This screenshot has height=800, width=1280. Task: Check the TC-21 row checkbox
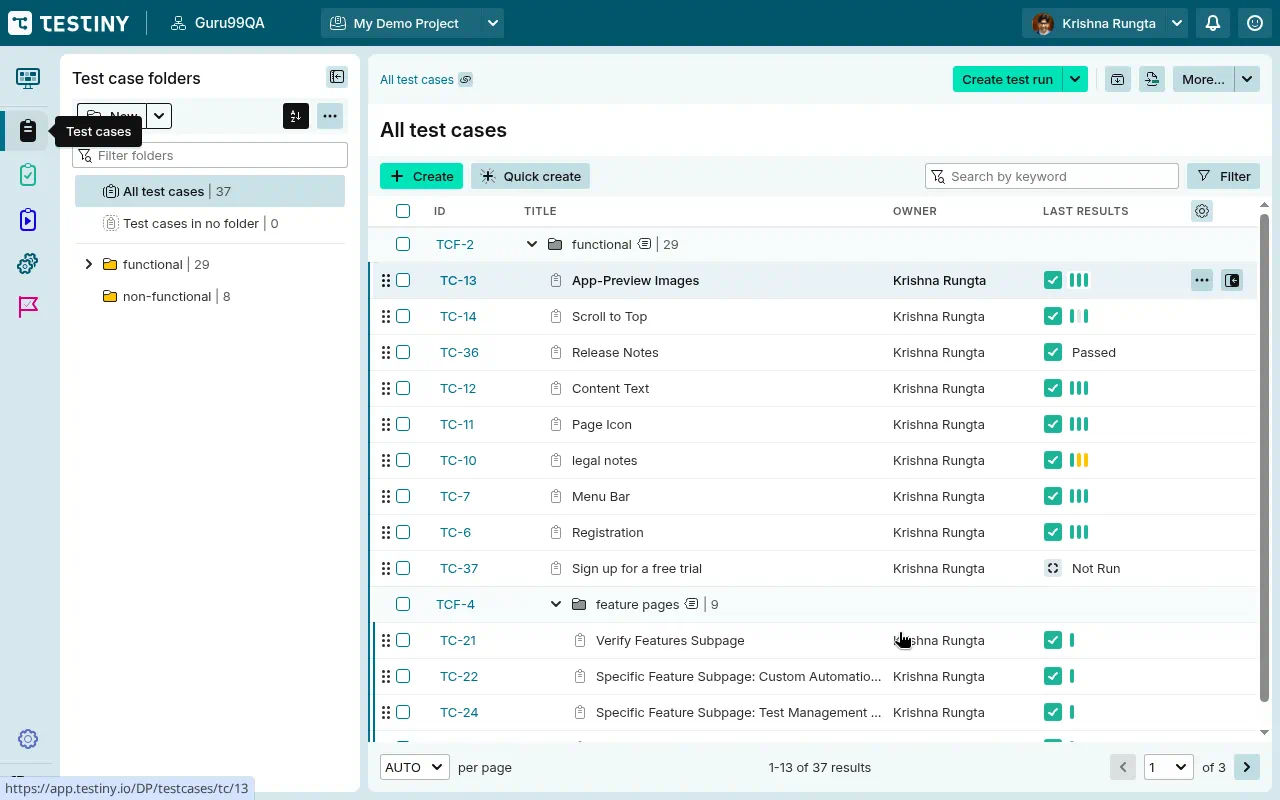pos(403,640)
